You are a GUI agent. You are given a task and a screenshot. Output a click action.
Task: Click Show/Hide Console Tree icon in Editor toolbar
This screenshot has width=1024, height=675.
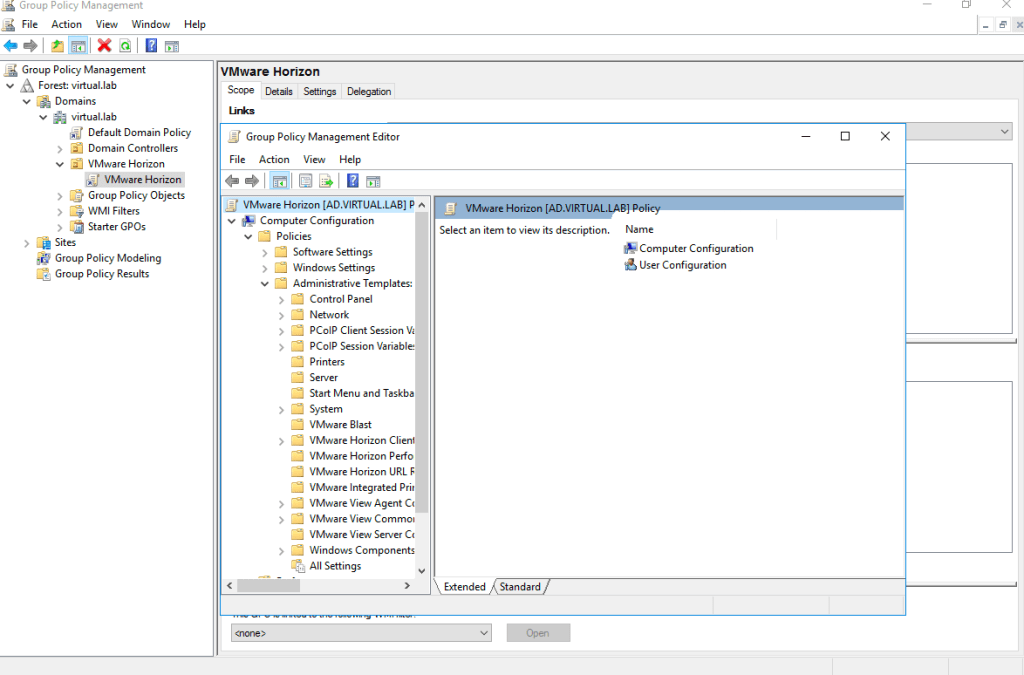click(x=280, y=181)
